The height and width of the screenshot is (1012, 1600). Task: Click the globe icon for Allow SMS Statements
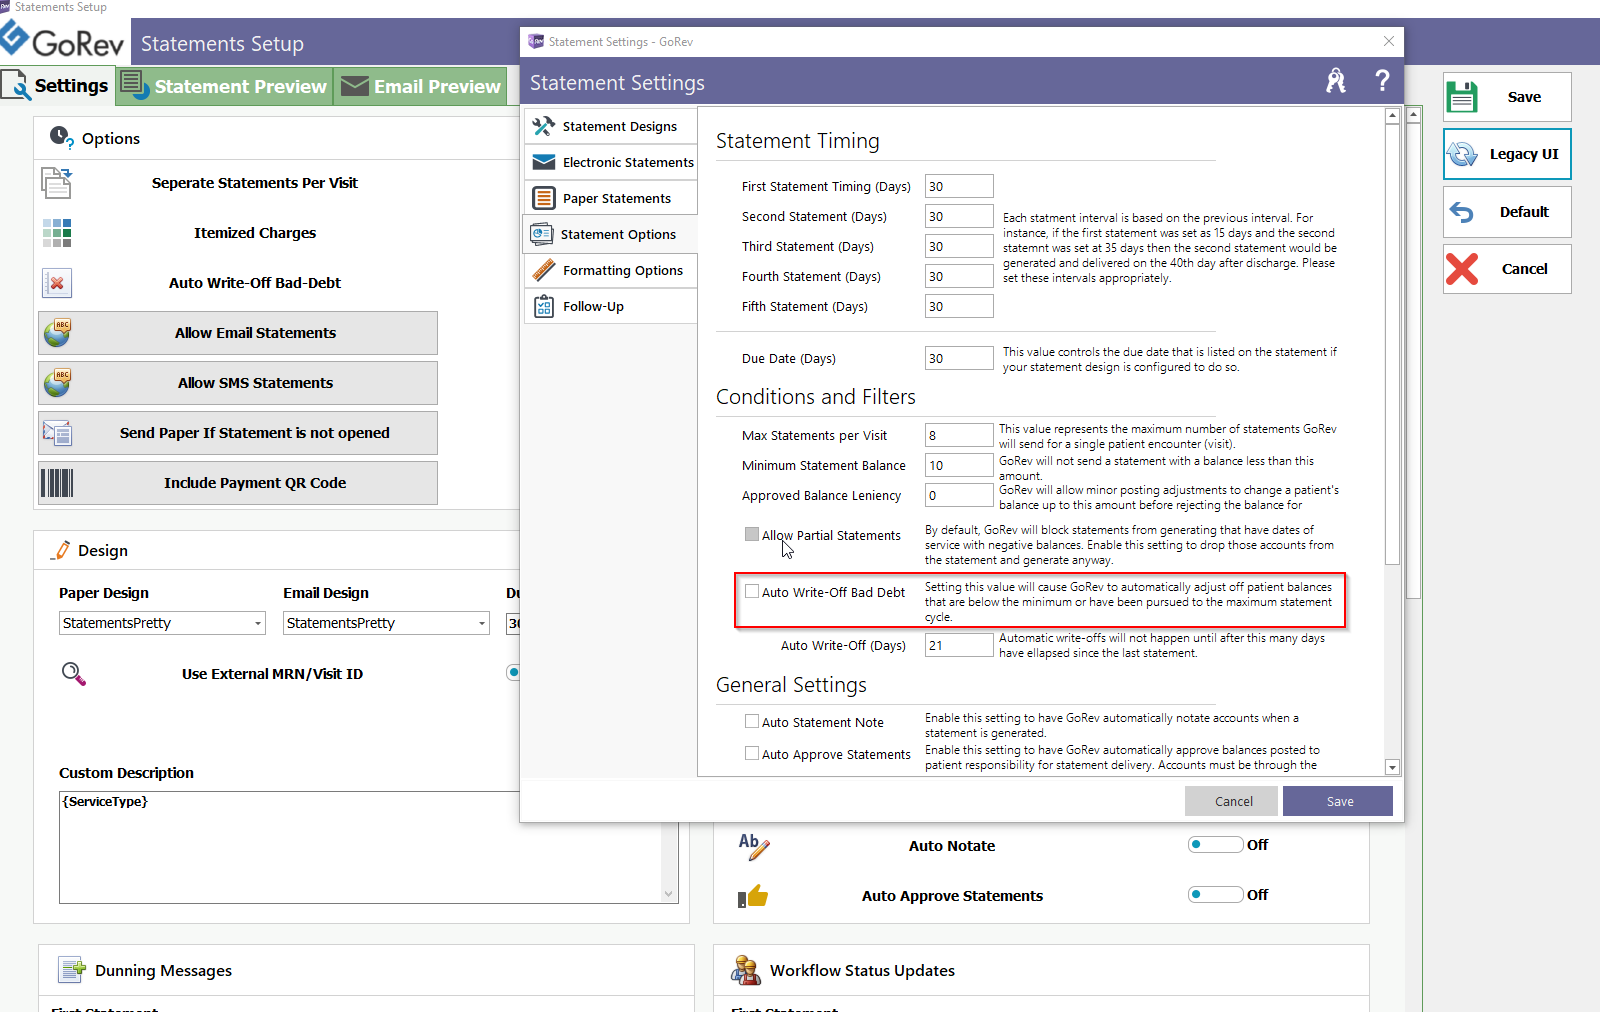point(57,383)
